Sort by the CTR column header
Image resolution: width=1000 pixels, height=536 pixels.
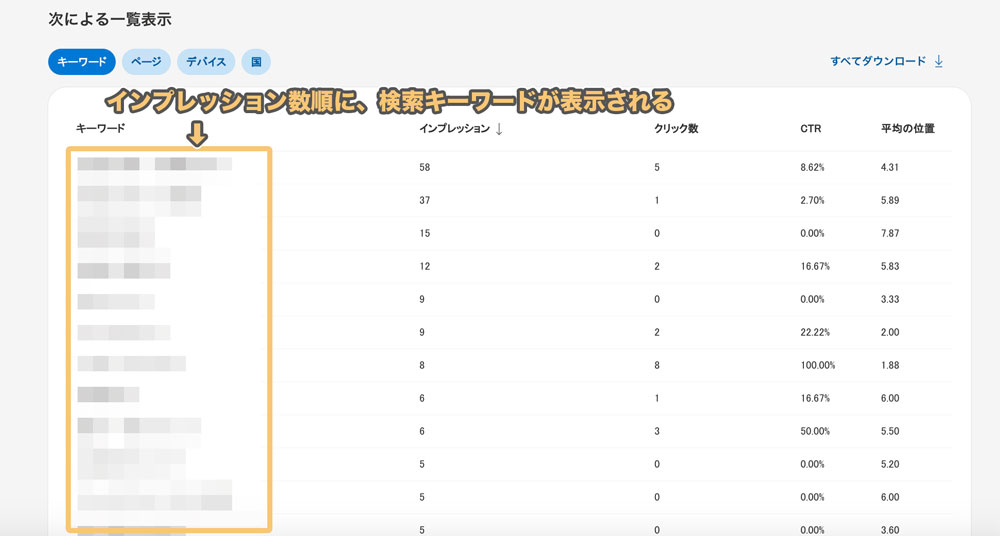click(810, 129)
